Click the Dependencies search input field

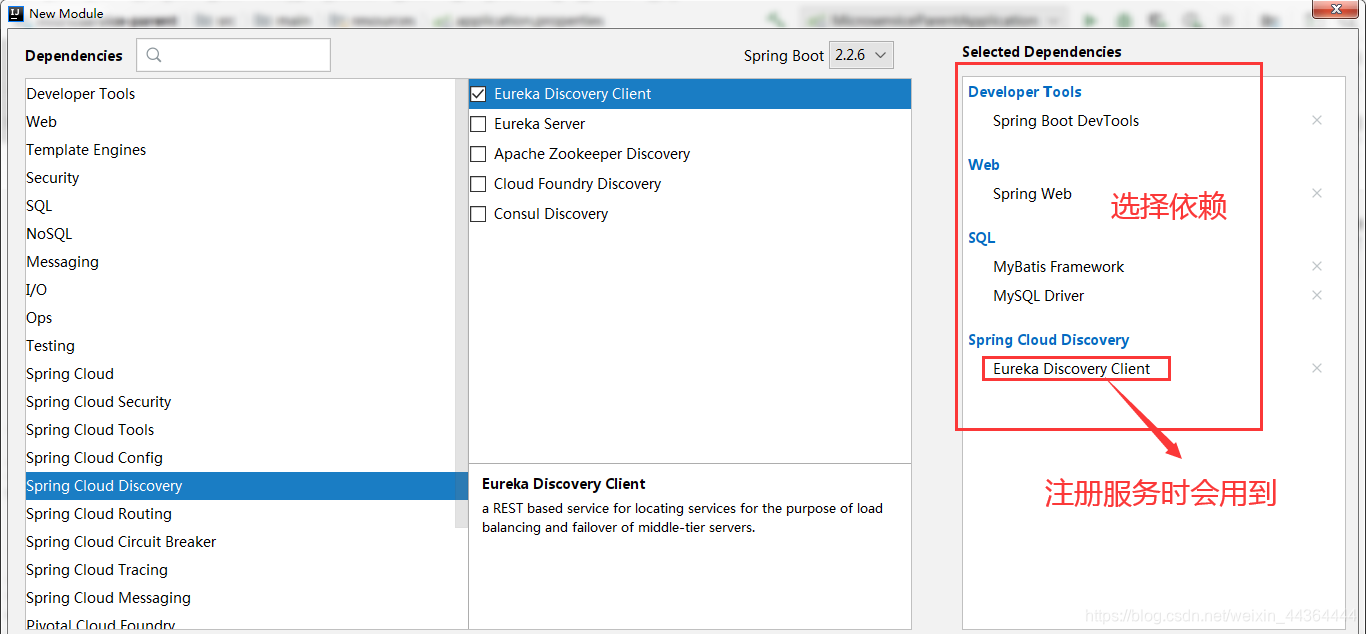pyautogui.click(x=233, y=55)
